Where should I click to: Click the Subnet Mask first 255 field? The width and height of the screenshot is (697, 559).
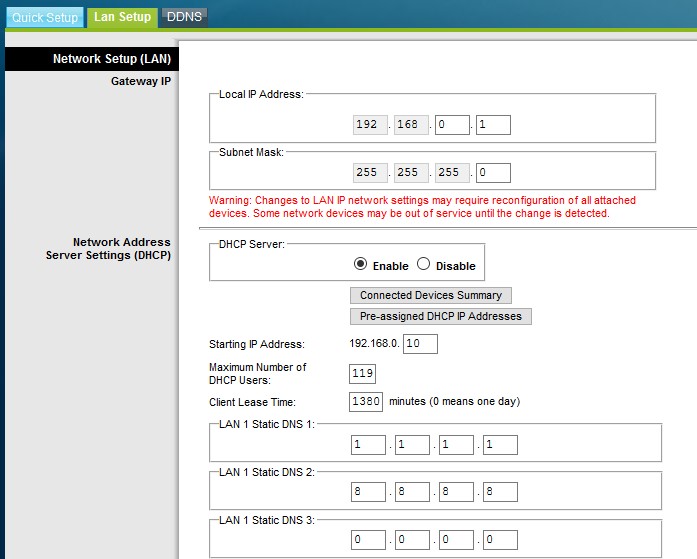(370, 172)
